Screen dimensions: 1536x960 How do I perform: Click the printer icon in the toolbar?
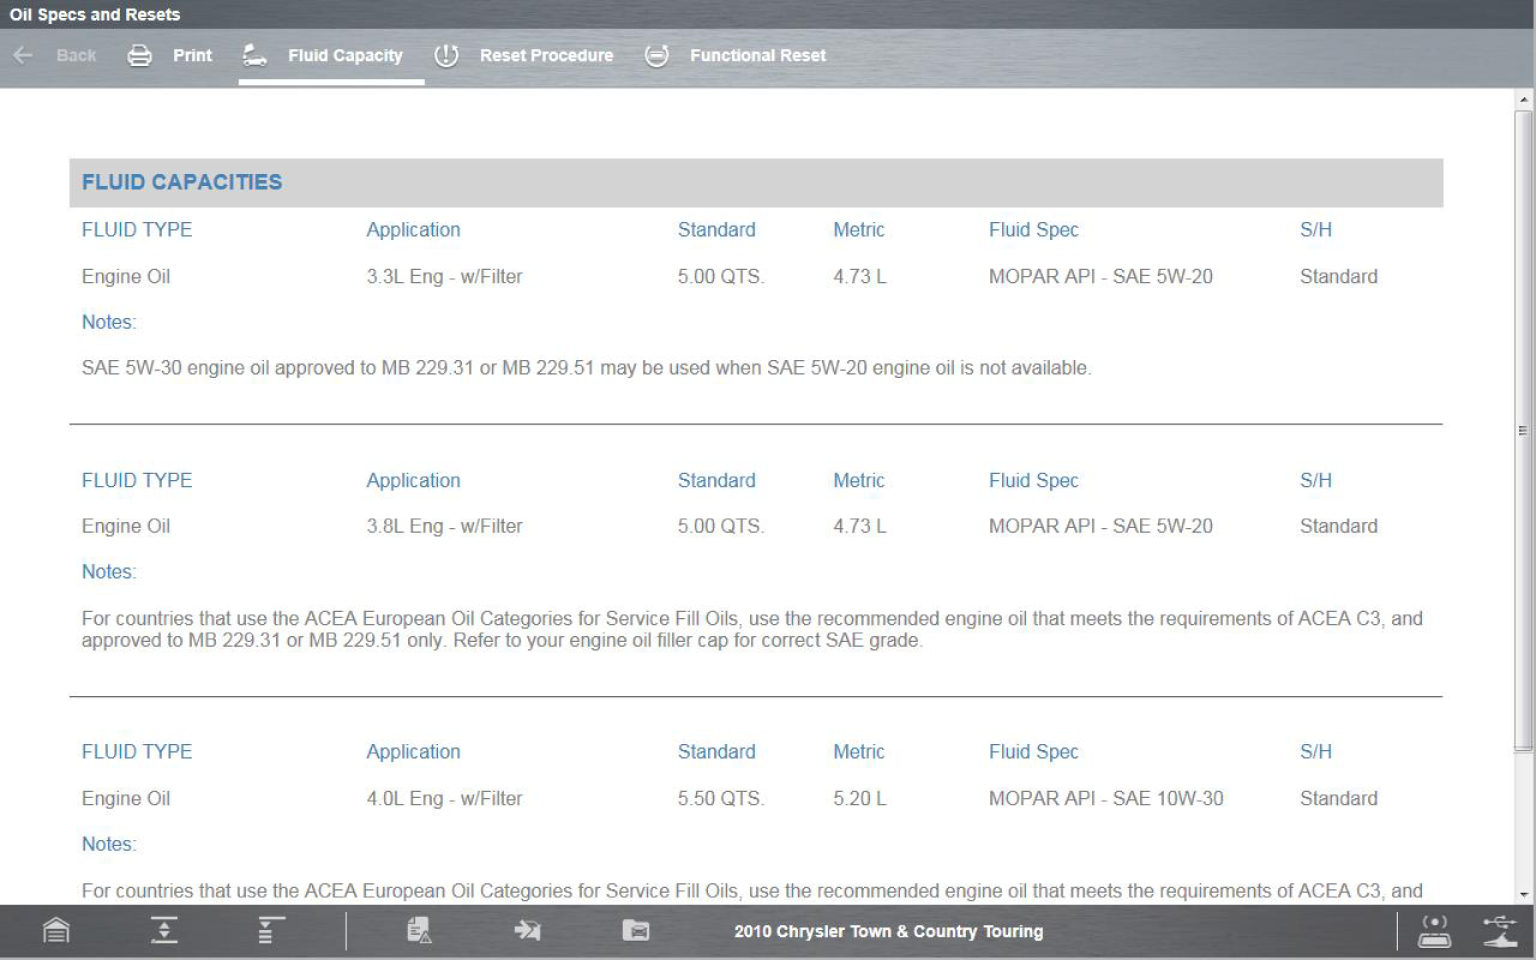pyautogui.click(x=140, y=56)
